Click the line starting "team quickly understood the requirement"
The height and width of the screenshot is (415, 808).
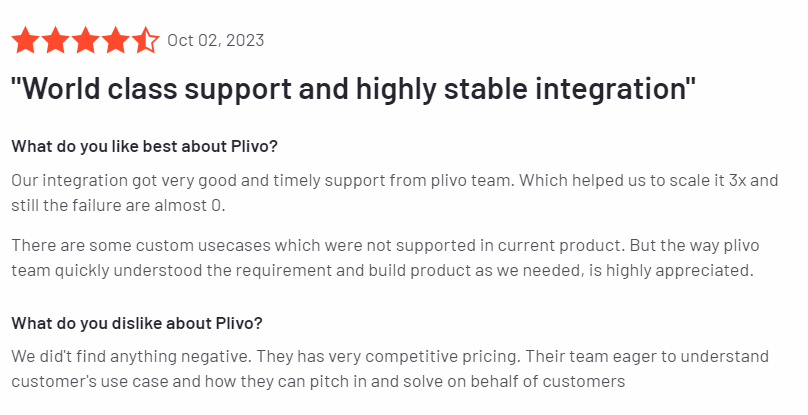[x=381, y=270]
